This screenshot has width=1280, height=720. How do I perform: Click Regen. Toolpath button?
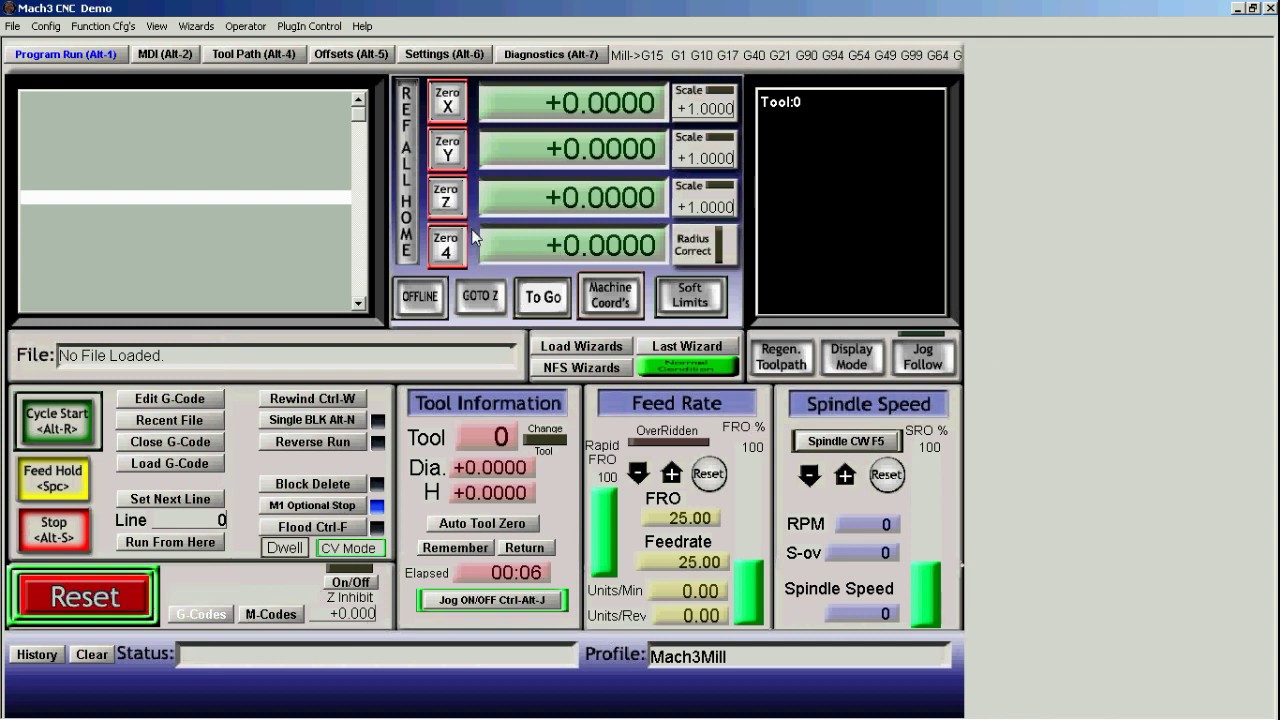click(781, 357)
